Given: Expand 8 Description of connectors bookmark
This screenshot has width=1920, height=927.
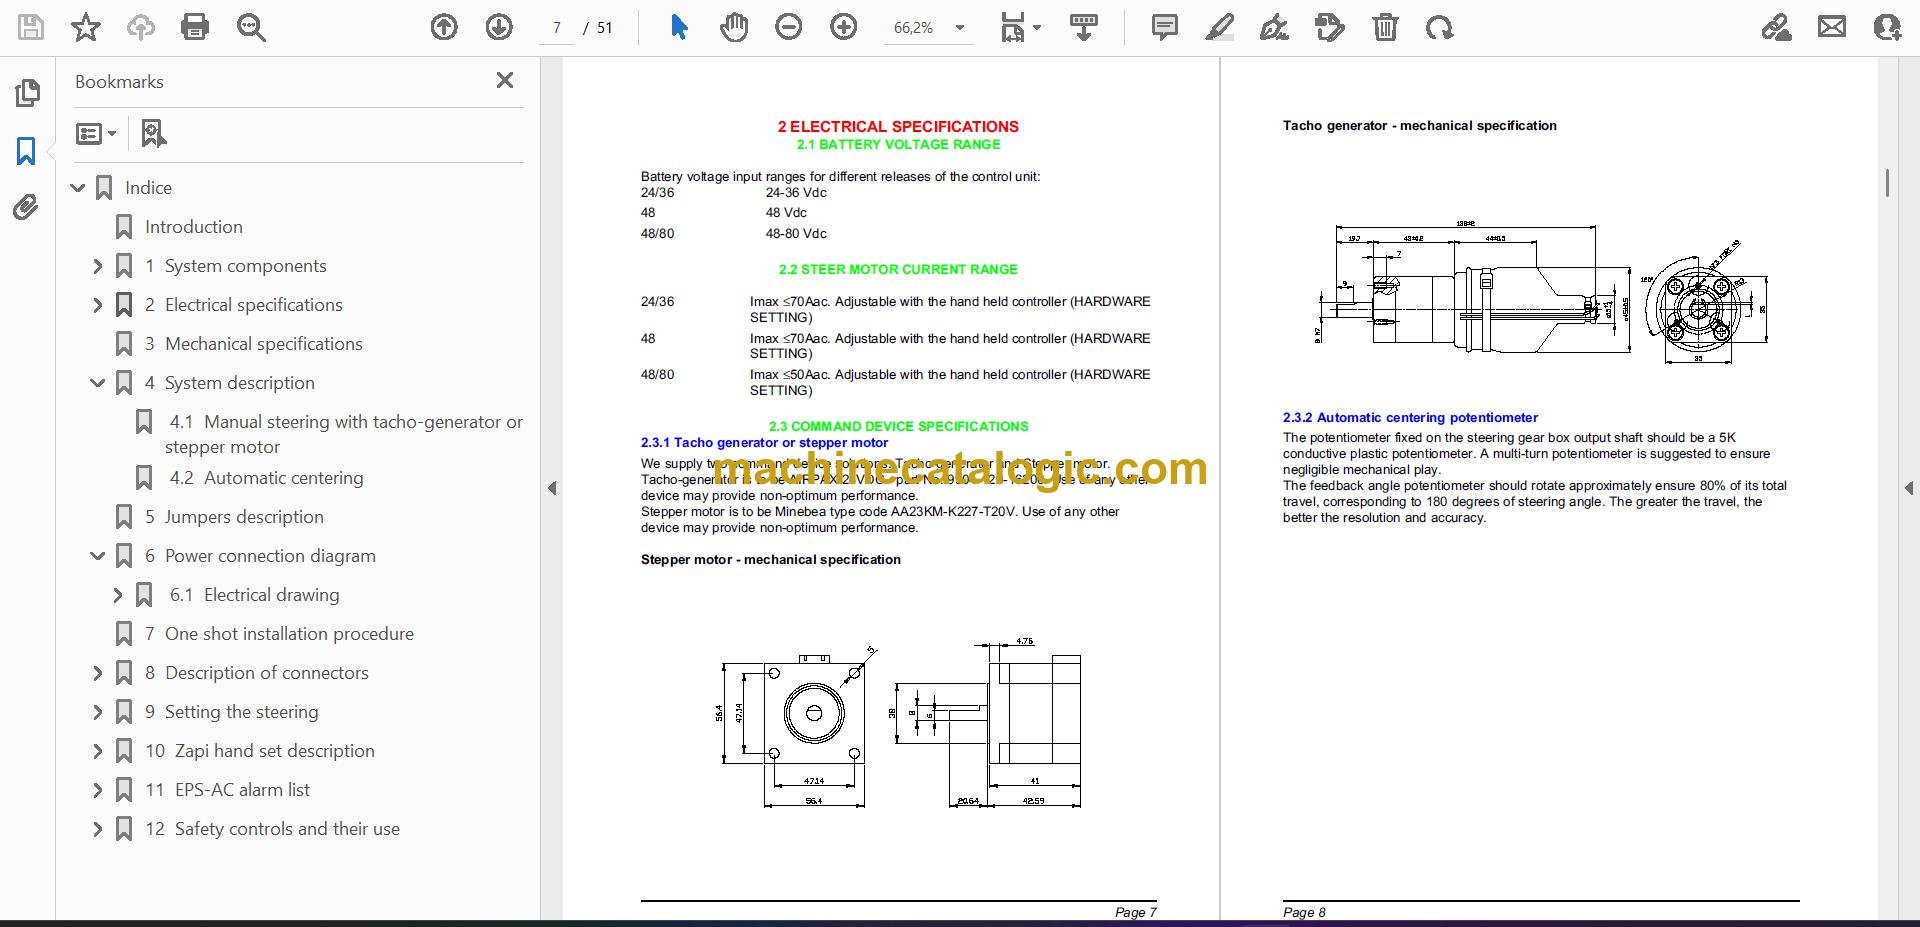Looking at the screenshot, I should tap(98, 673).
